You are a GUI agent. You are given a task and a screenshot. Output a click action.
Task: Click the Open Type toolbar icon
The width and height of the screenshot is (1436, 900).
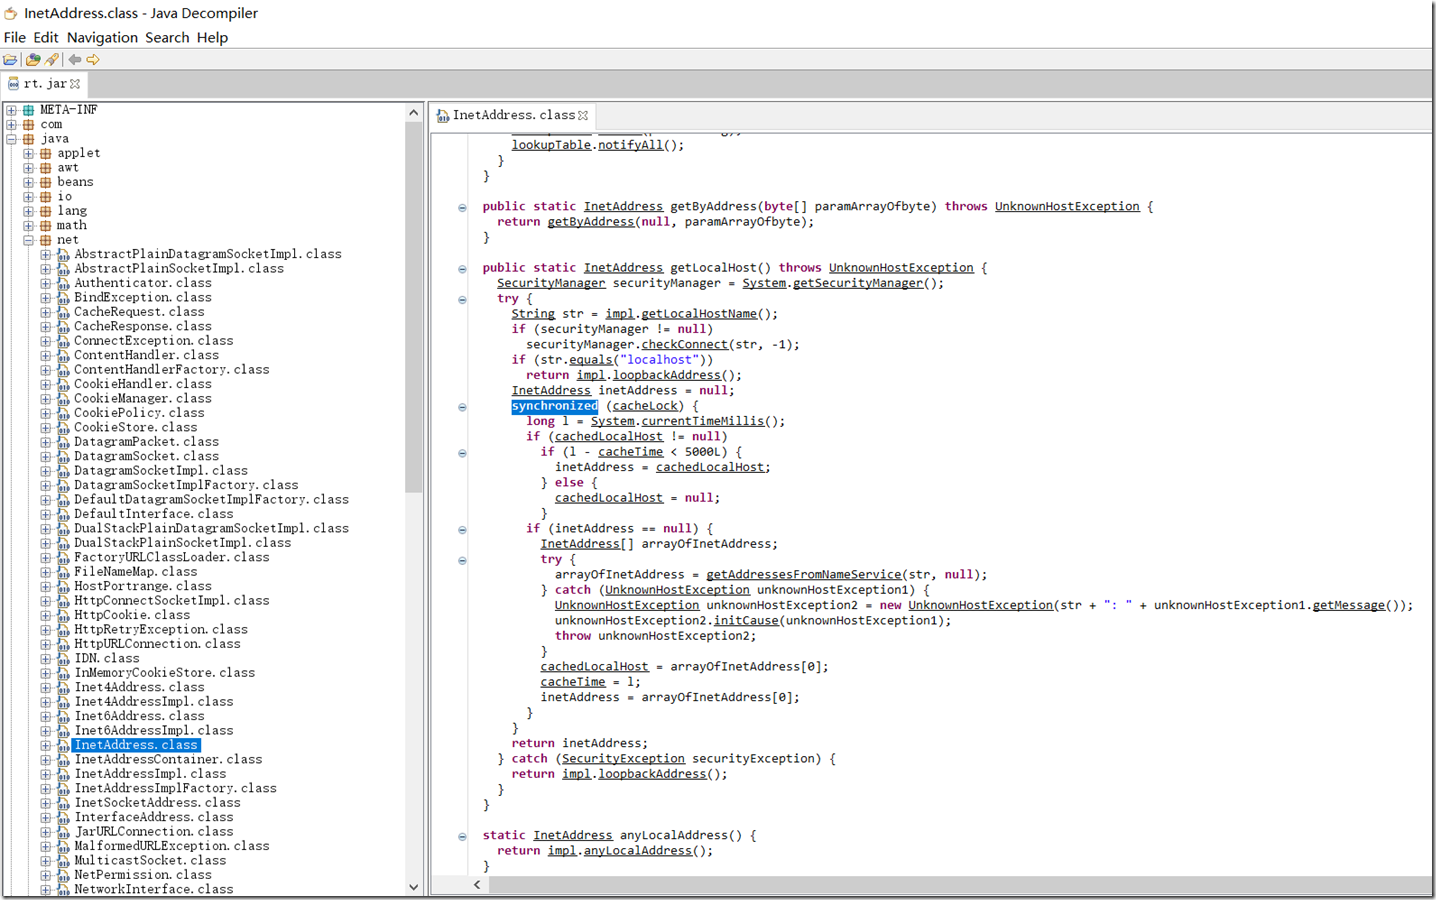33,60
